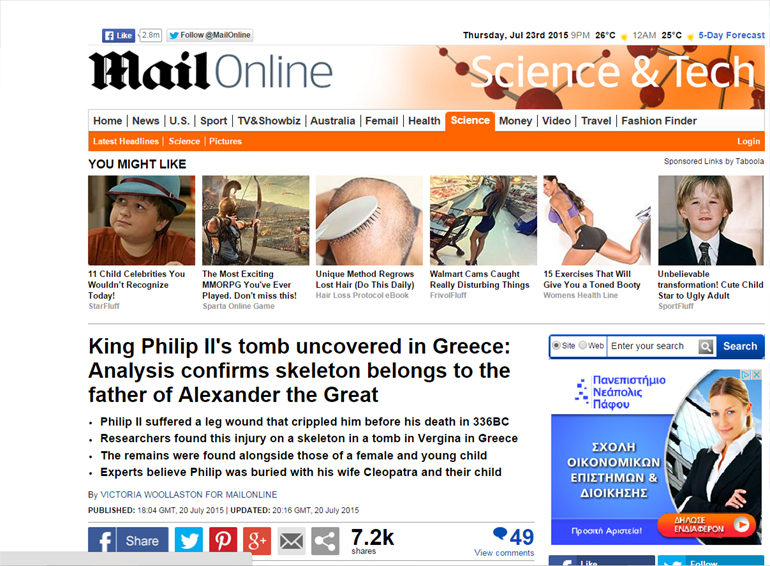Pin article with the Pinterest icon
This screenshot has width=770, height=566.
pos(223,540)
